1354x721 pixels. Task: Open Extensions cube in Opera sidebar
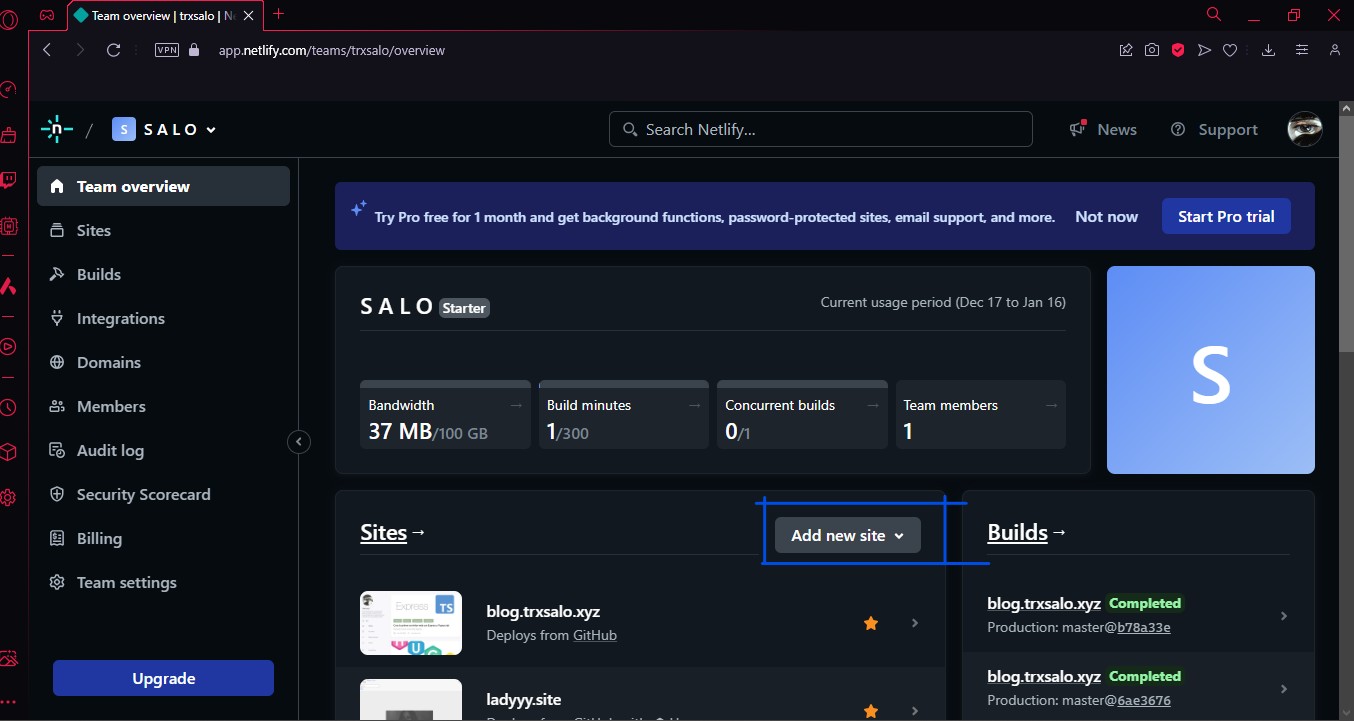tap(8, 452)
